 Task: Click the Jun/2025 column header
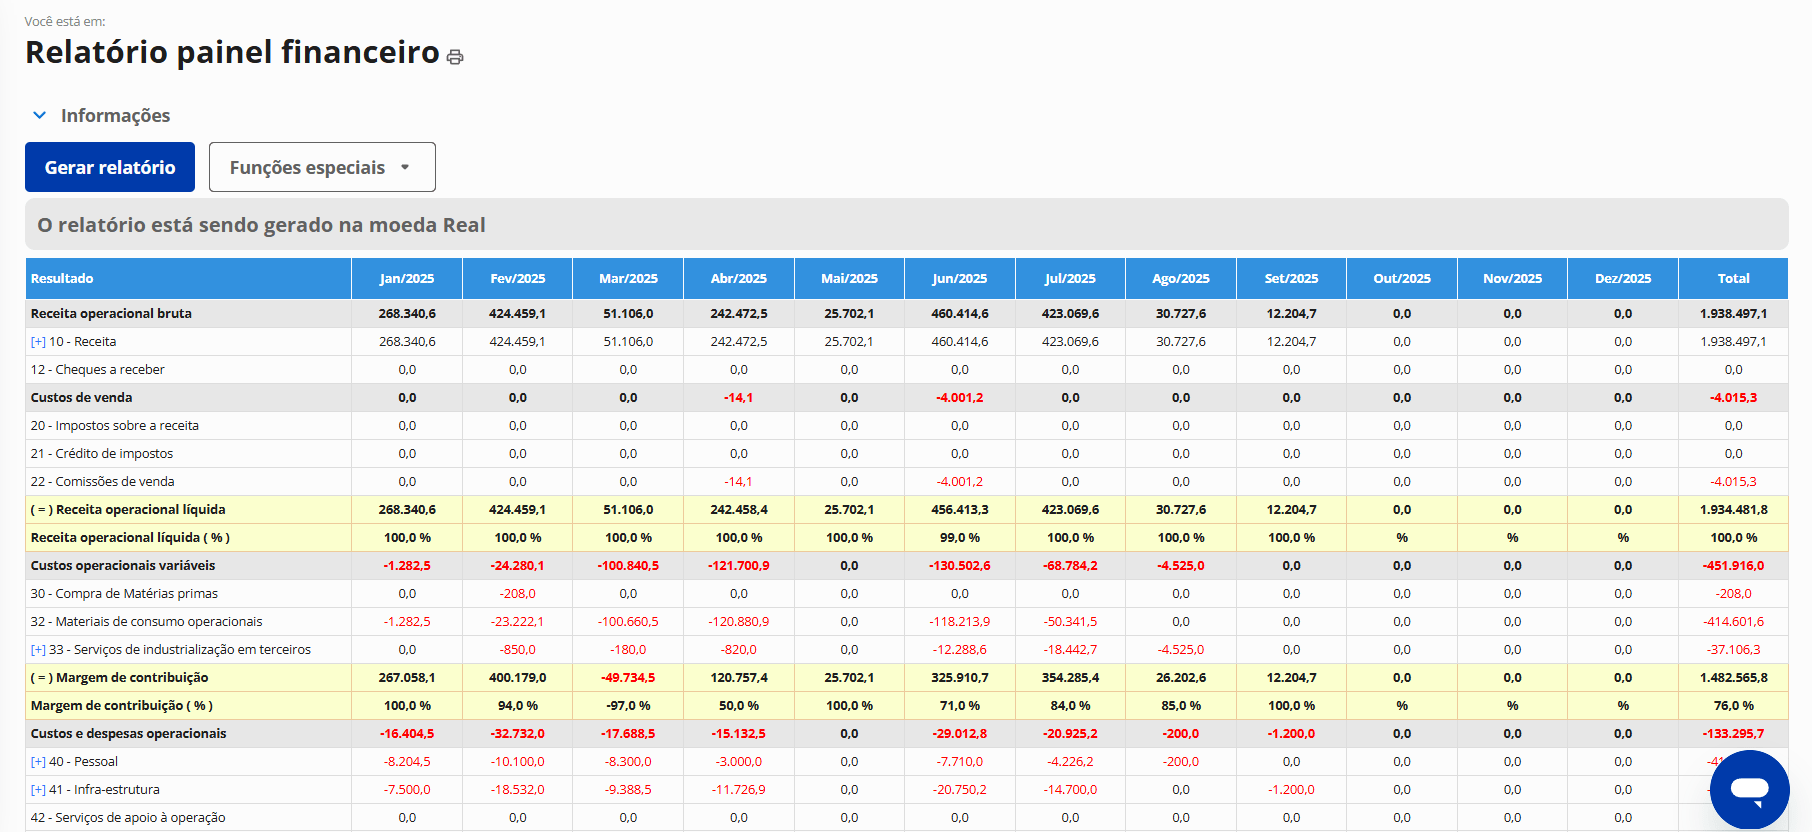pyautogui.click(x=959, y=279)
